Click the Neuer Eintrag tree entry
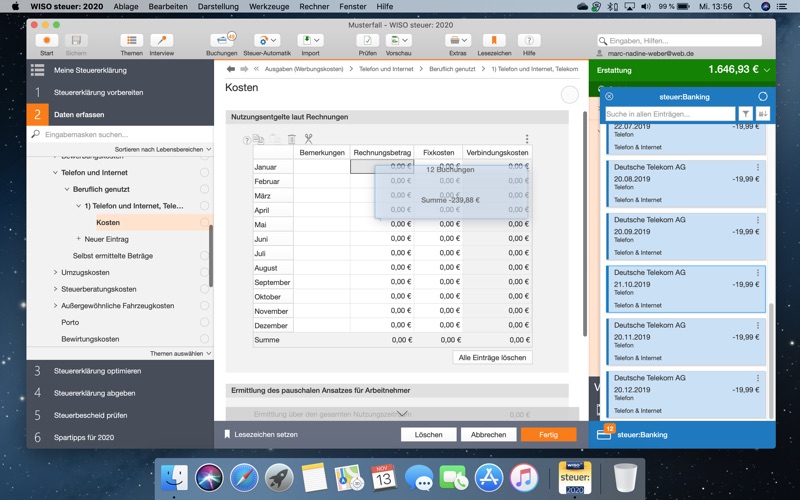The width and height of the screenshot is (800, 500). 106,239
